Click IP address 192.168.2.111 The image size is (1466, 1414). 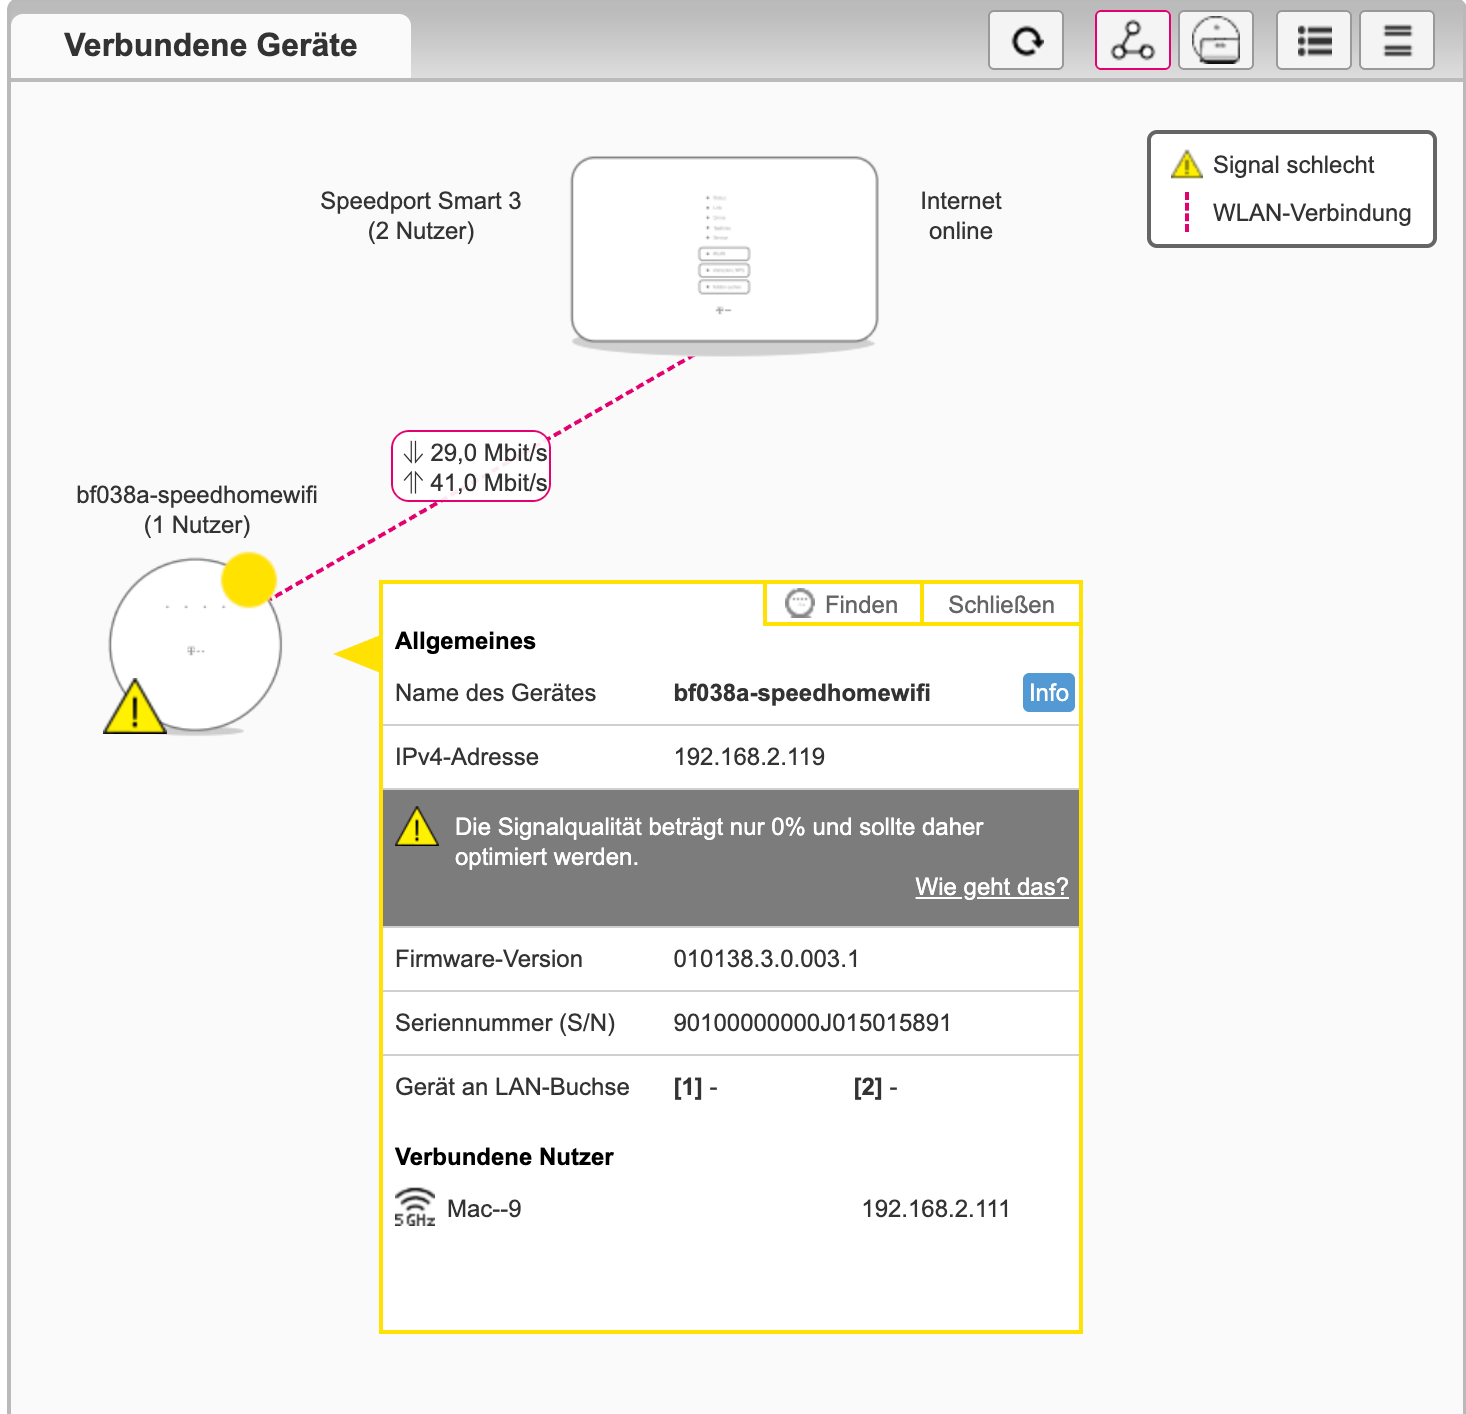coord(936,1209)
